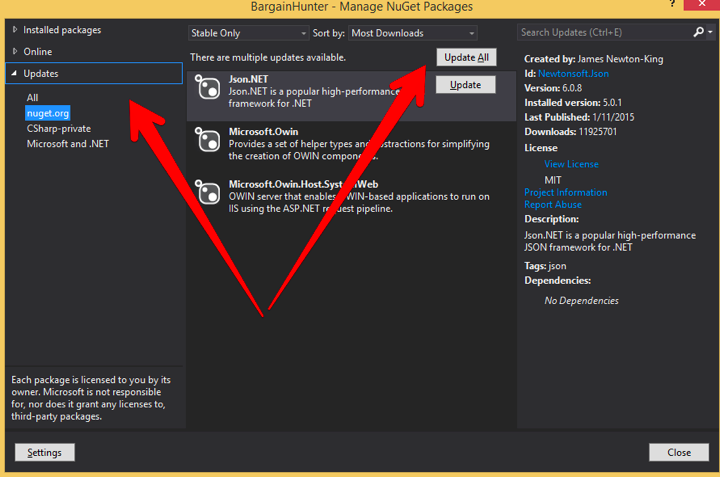Open the Stable Only dropdown
This screenshot has height=477, width=720.
pos(248,33)
